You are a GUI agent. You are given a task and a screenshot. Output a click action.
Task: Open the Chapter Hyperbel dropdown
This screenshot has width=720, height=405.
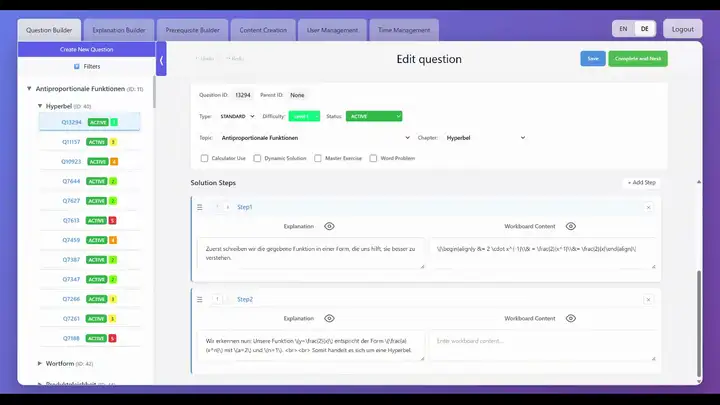tap(485, 138)
